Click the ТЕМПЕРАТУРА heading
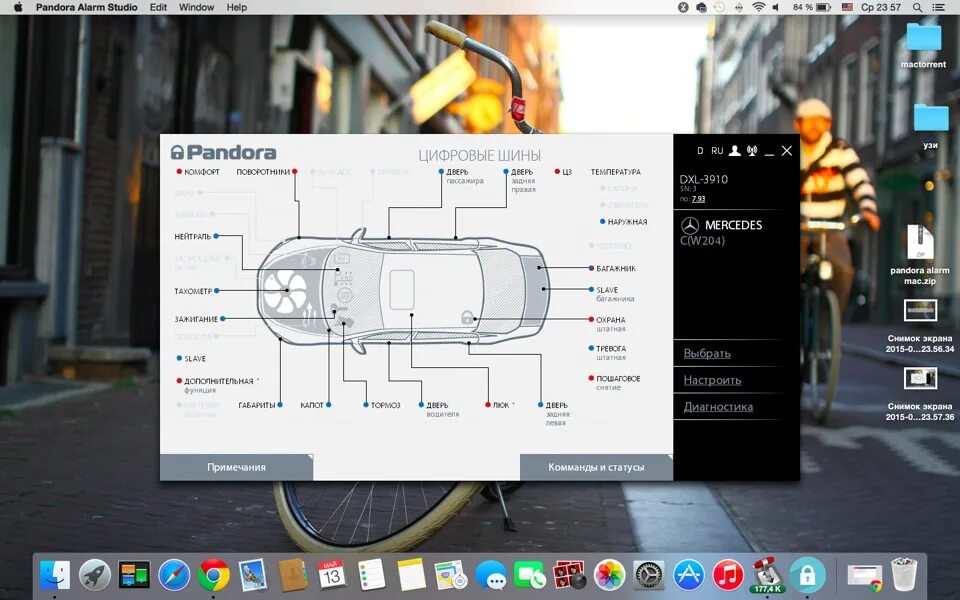Image resolution: width=960 pixels, height=600 pixels. pyautogui.click(x=615, y=172)
